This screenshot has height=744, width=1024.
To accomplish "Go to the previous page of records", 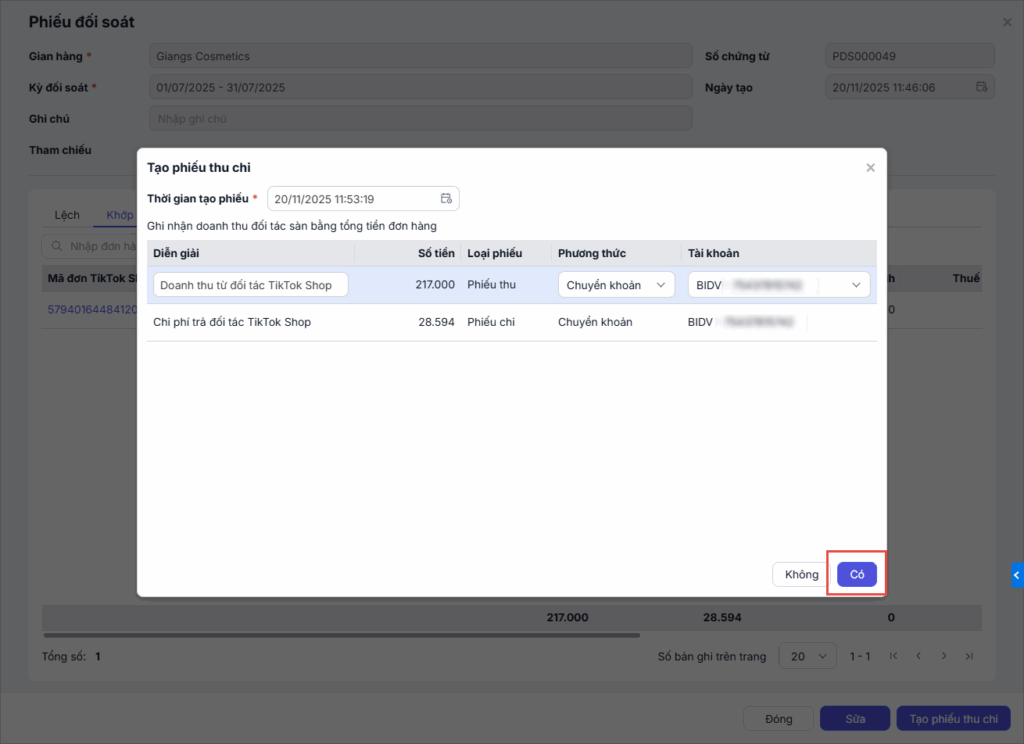I will coord(919,656).
